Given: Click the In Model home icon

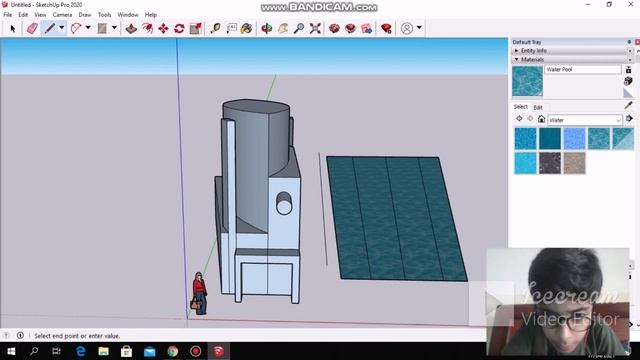Looking at the screenshot, I should pyautogui.click(x=541, y=119).
